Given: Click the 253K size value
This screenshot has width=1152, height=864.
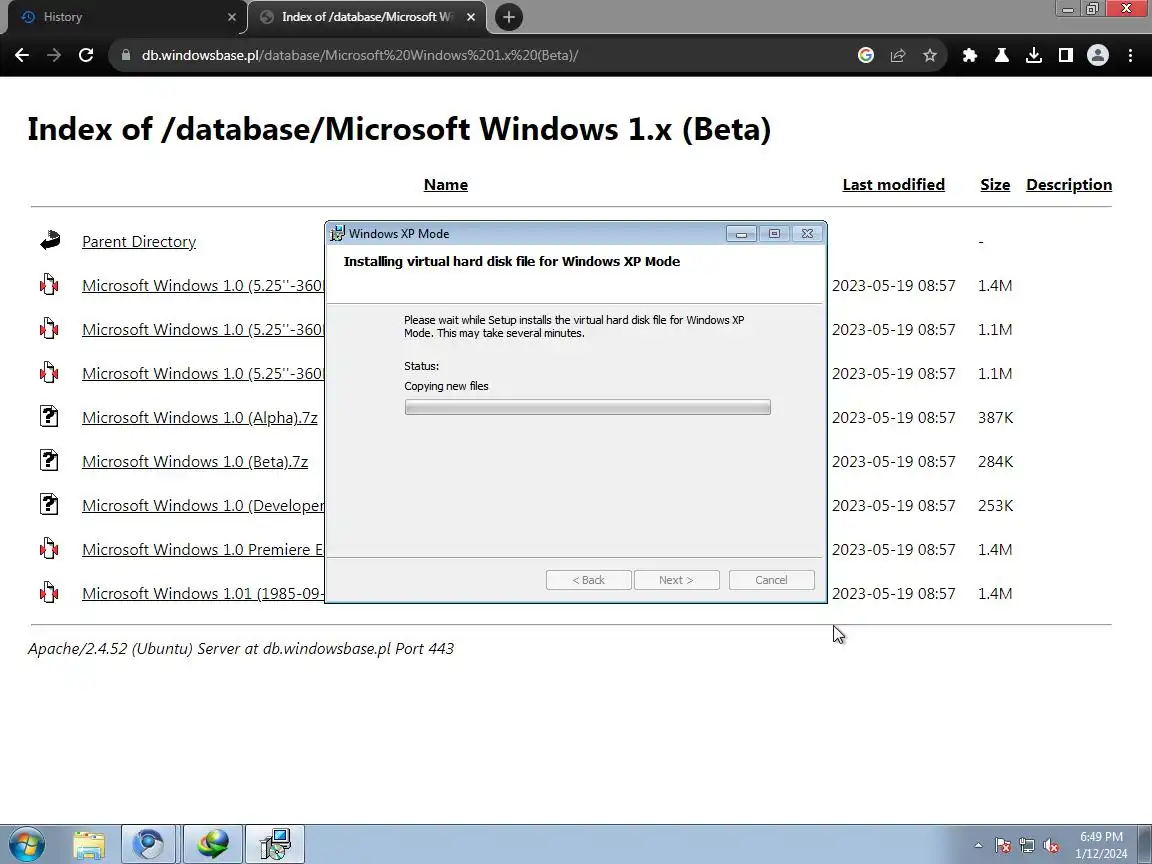Looking at the screenshot, I should (x=996, y=505).
